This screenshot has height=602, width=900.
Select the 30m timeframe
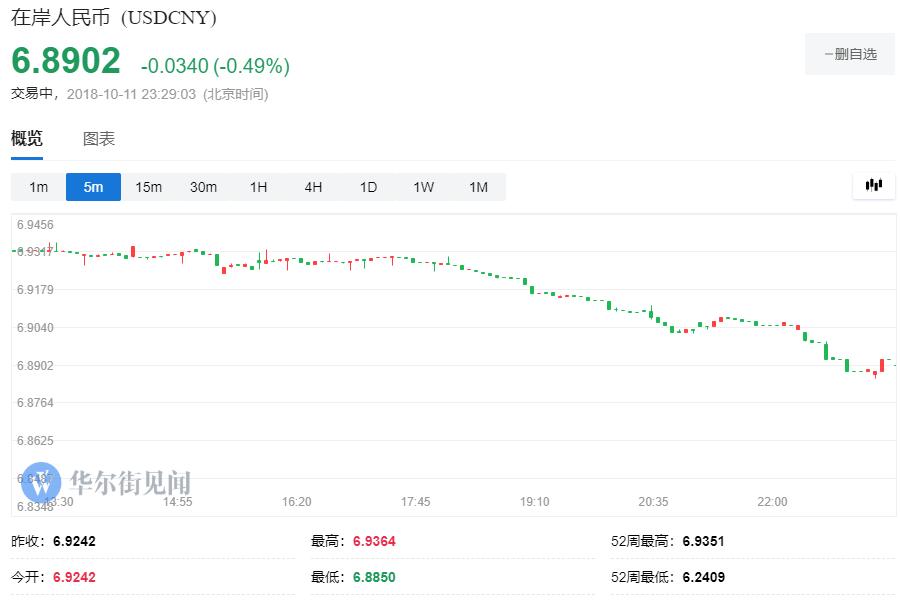(x=203, y=187)
